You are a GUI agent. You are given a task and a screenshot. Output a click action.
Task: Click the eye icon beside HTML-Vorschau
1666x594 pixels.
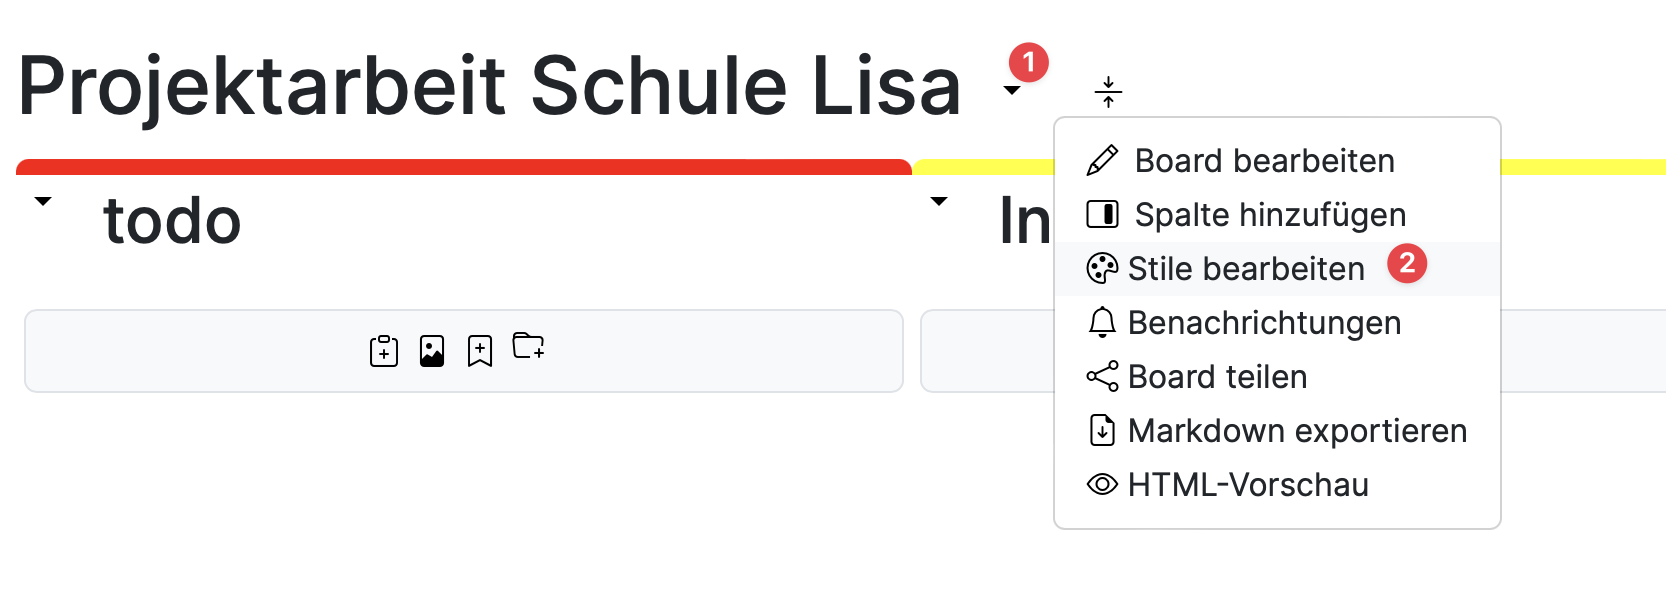tap(1102, 484)
